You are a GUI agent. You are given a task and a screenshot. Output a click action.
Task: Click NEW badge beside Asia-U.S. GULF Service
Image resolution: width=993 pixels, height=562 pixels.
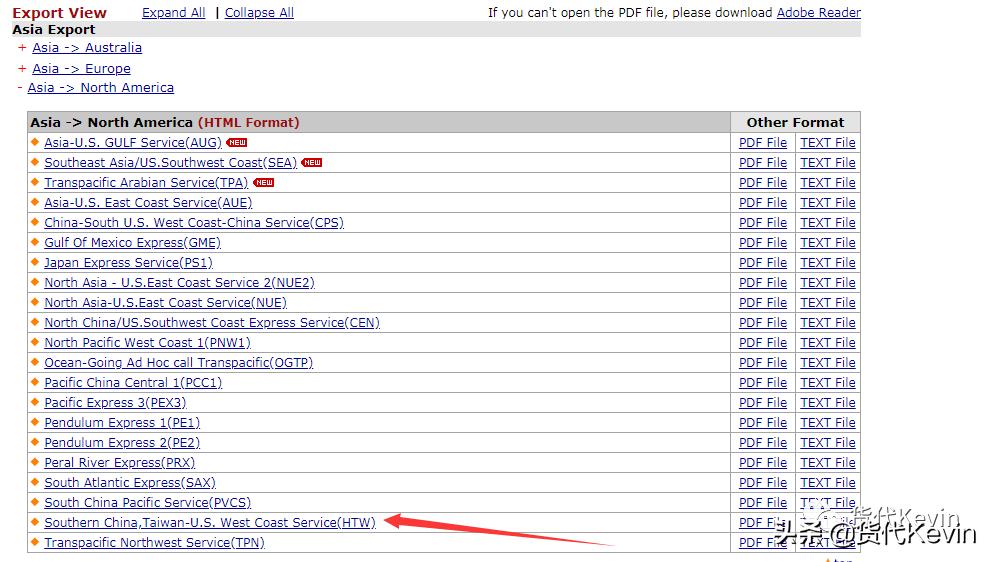pos(237,143)
